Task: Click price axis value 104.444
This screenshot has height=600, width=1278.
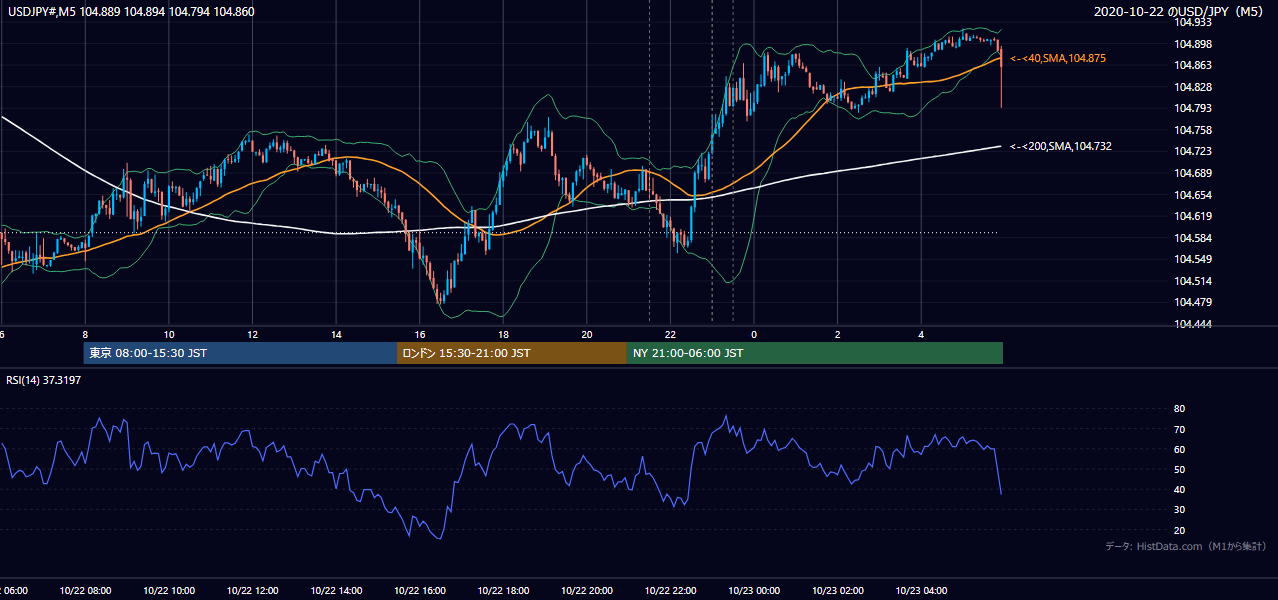Action: click(x=1192, y=324)
